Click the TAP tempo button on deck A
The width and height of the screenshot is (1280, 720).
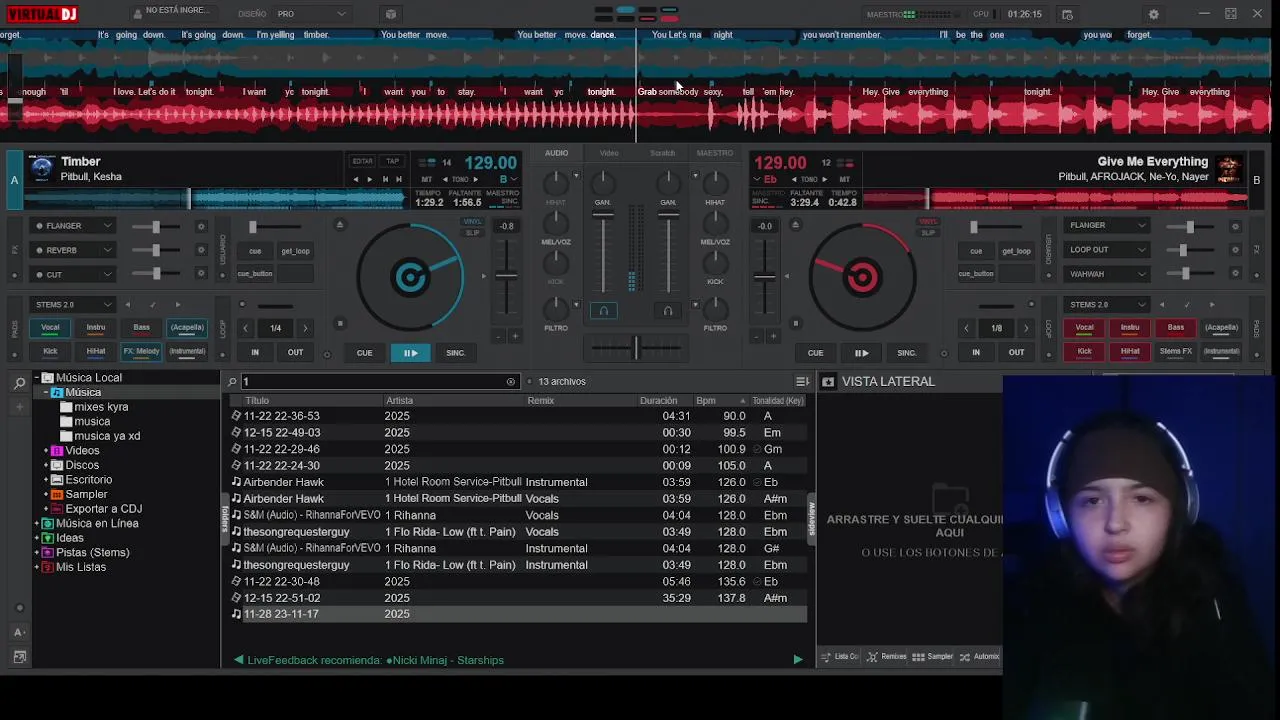click(392, 161)
